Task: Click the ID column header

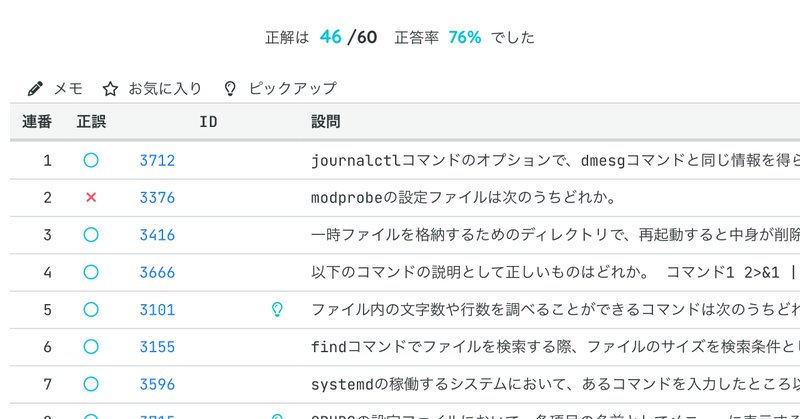Action: (208, 123)
